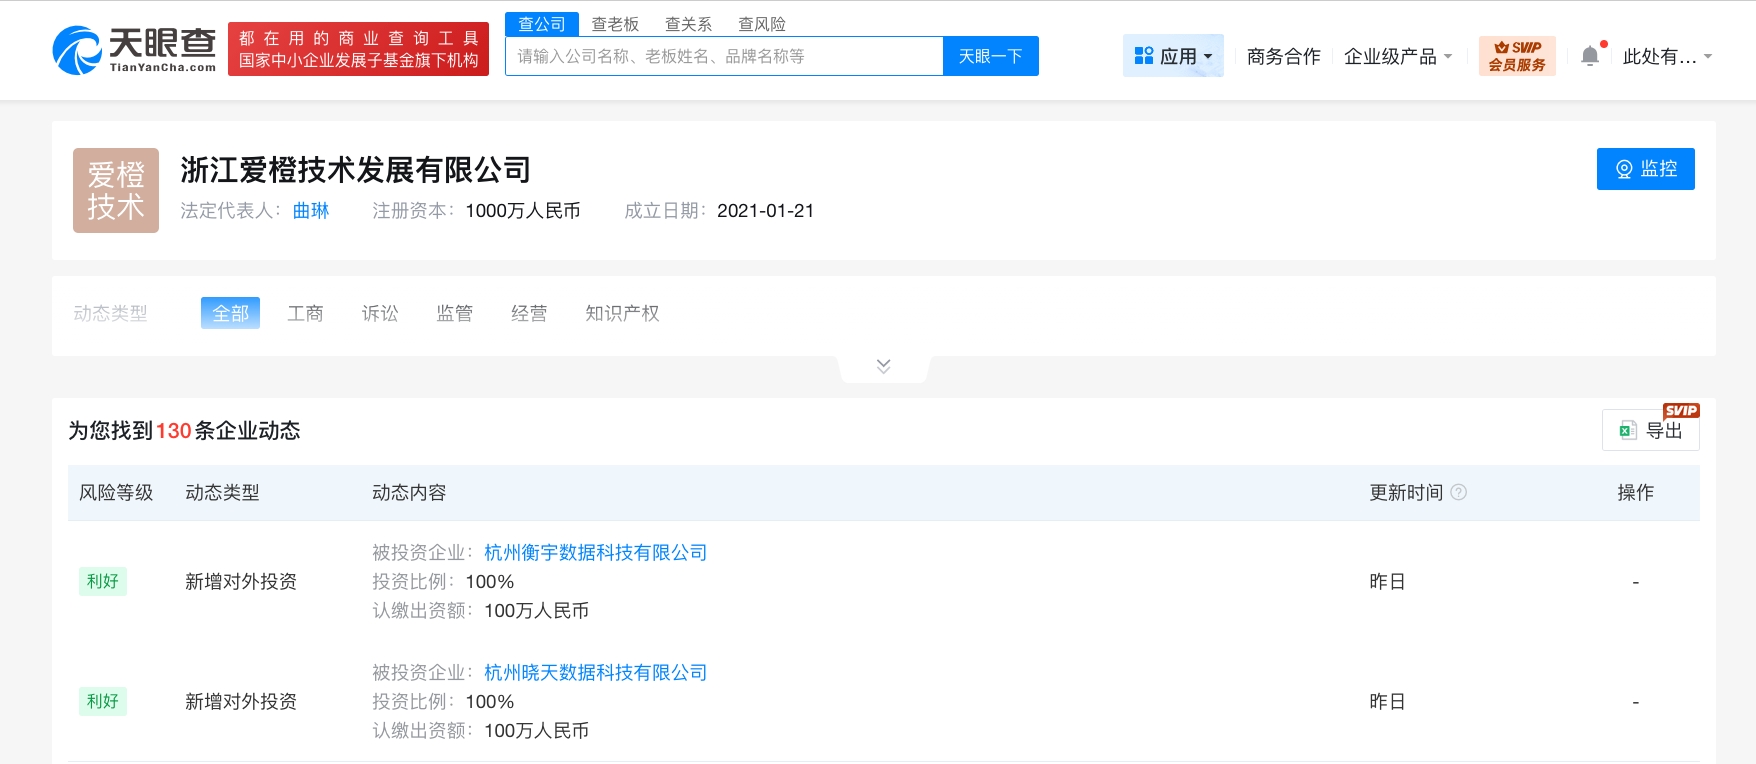Open the notification bell
The image size is (1756, 764).
[1590, 56]
